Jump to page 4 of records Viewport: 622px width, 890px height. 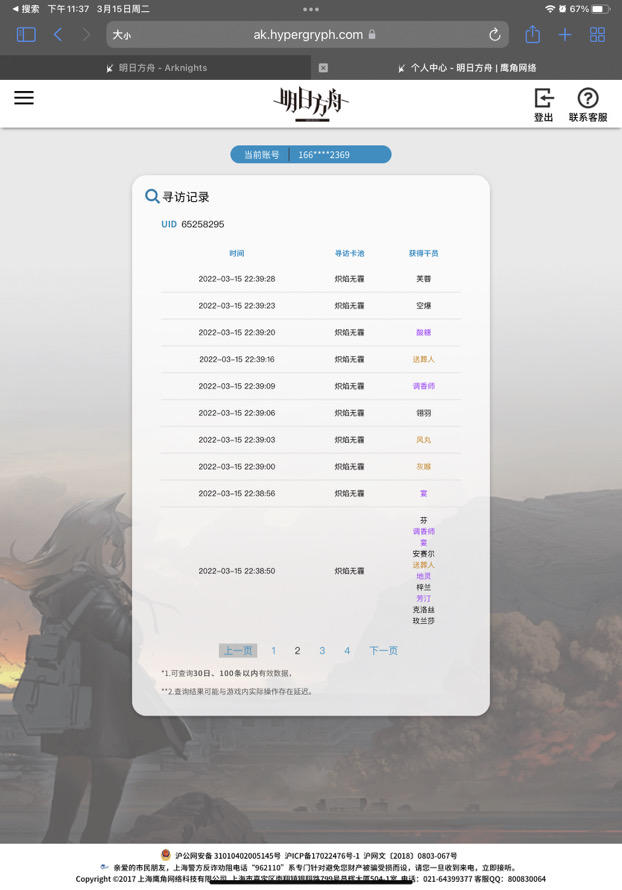click(x=347, y=650)
